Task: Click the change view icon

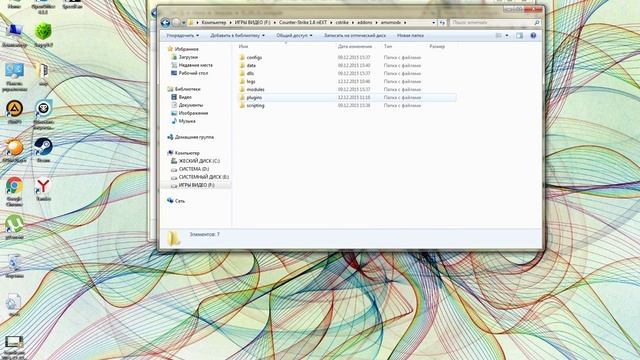Action: 498,36
